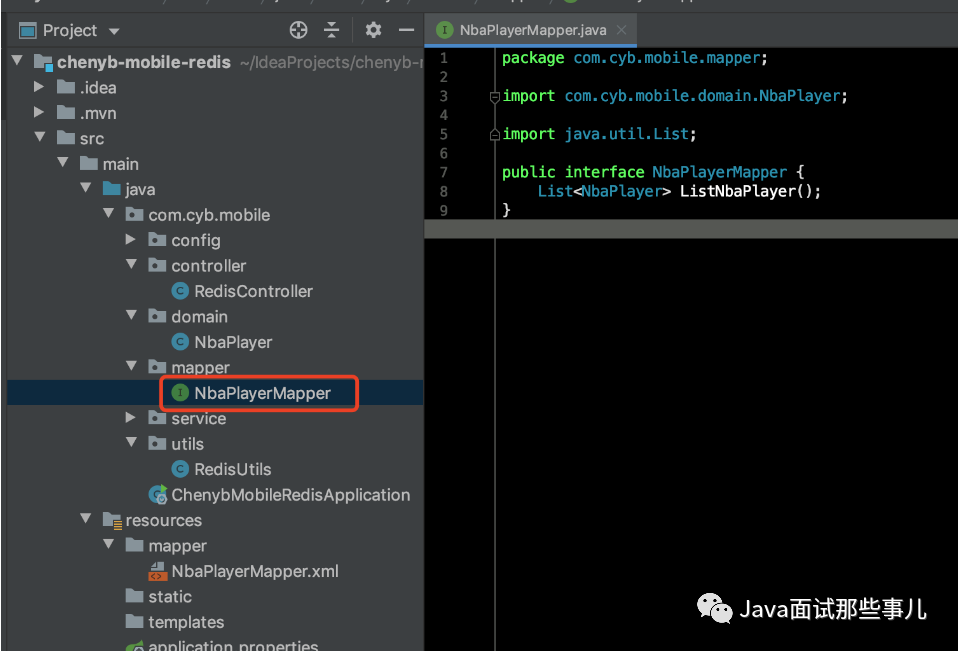
Task: Click the .mvn folder icon
Action: pyautogui.click(x=66, y=112)
